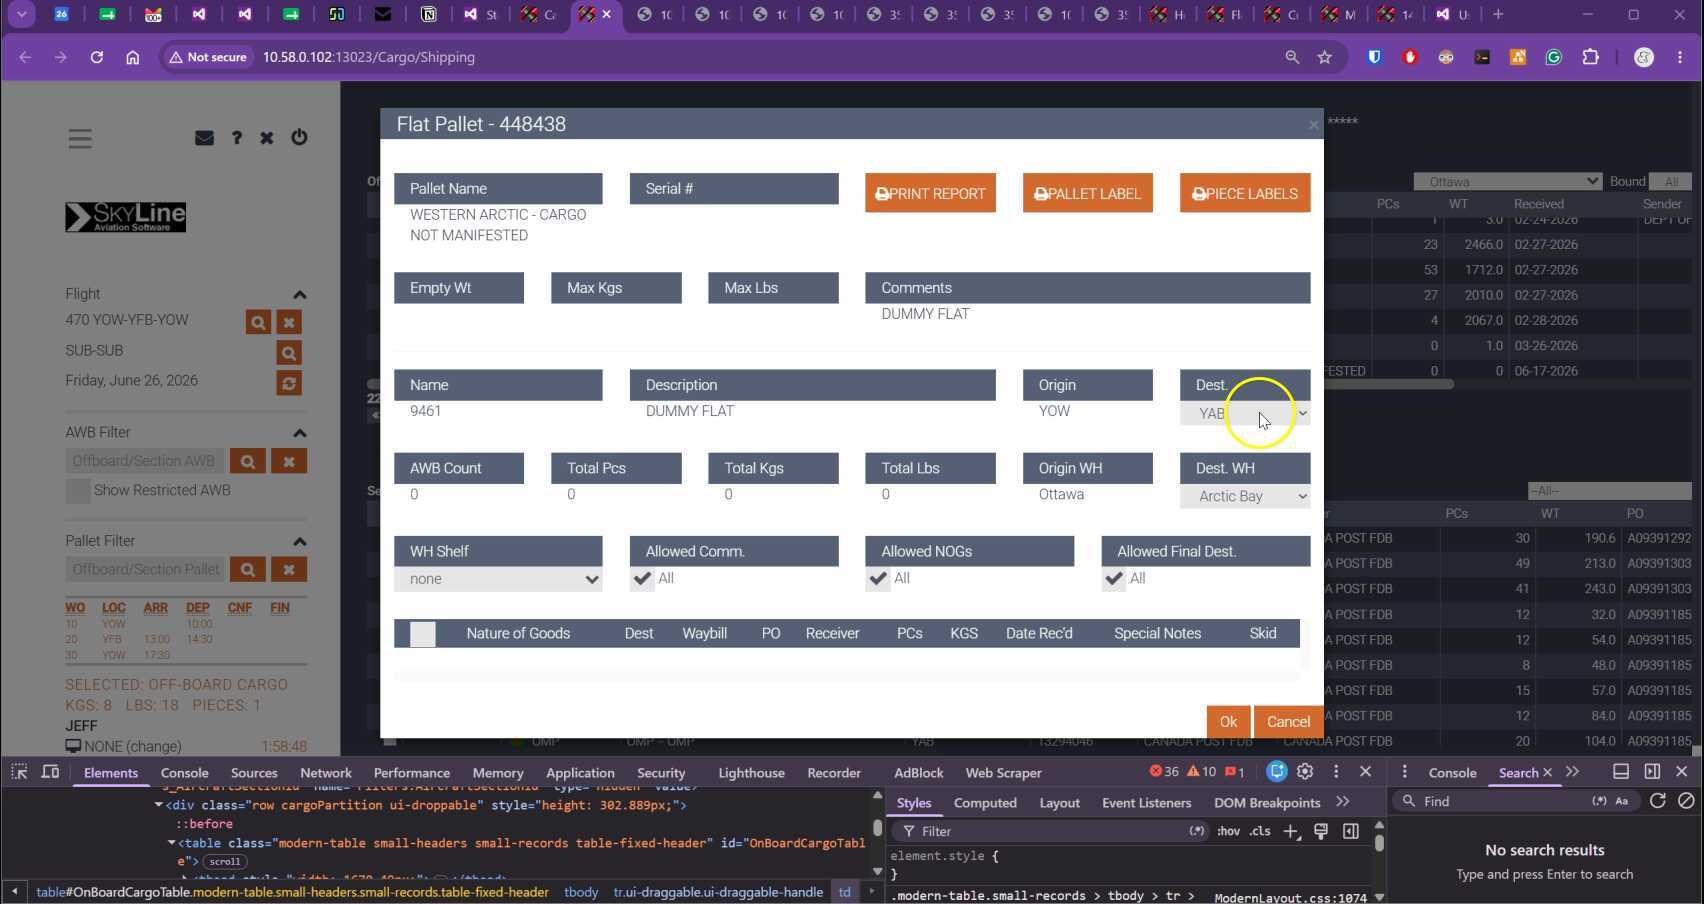Screen dimensions: 1704x904
Task: Open the Ottawa dropdown in background page
Action: click(1507, 182)
